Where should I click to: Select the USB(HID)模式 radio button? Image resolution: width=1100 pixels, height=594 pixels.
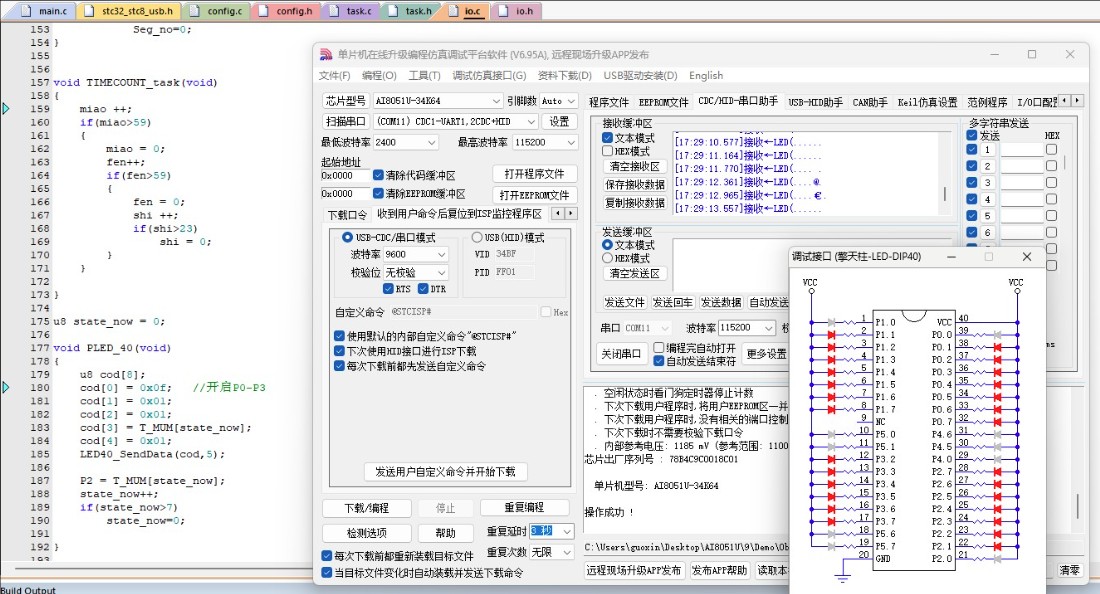[x=477, y=237]
